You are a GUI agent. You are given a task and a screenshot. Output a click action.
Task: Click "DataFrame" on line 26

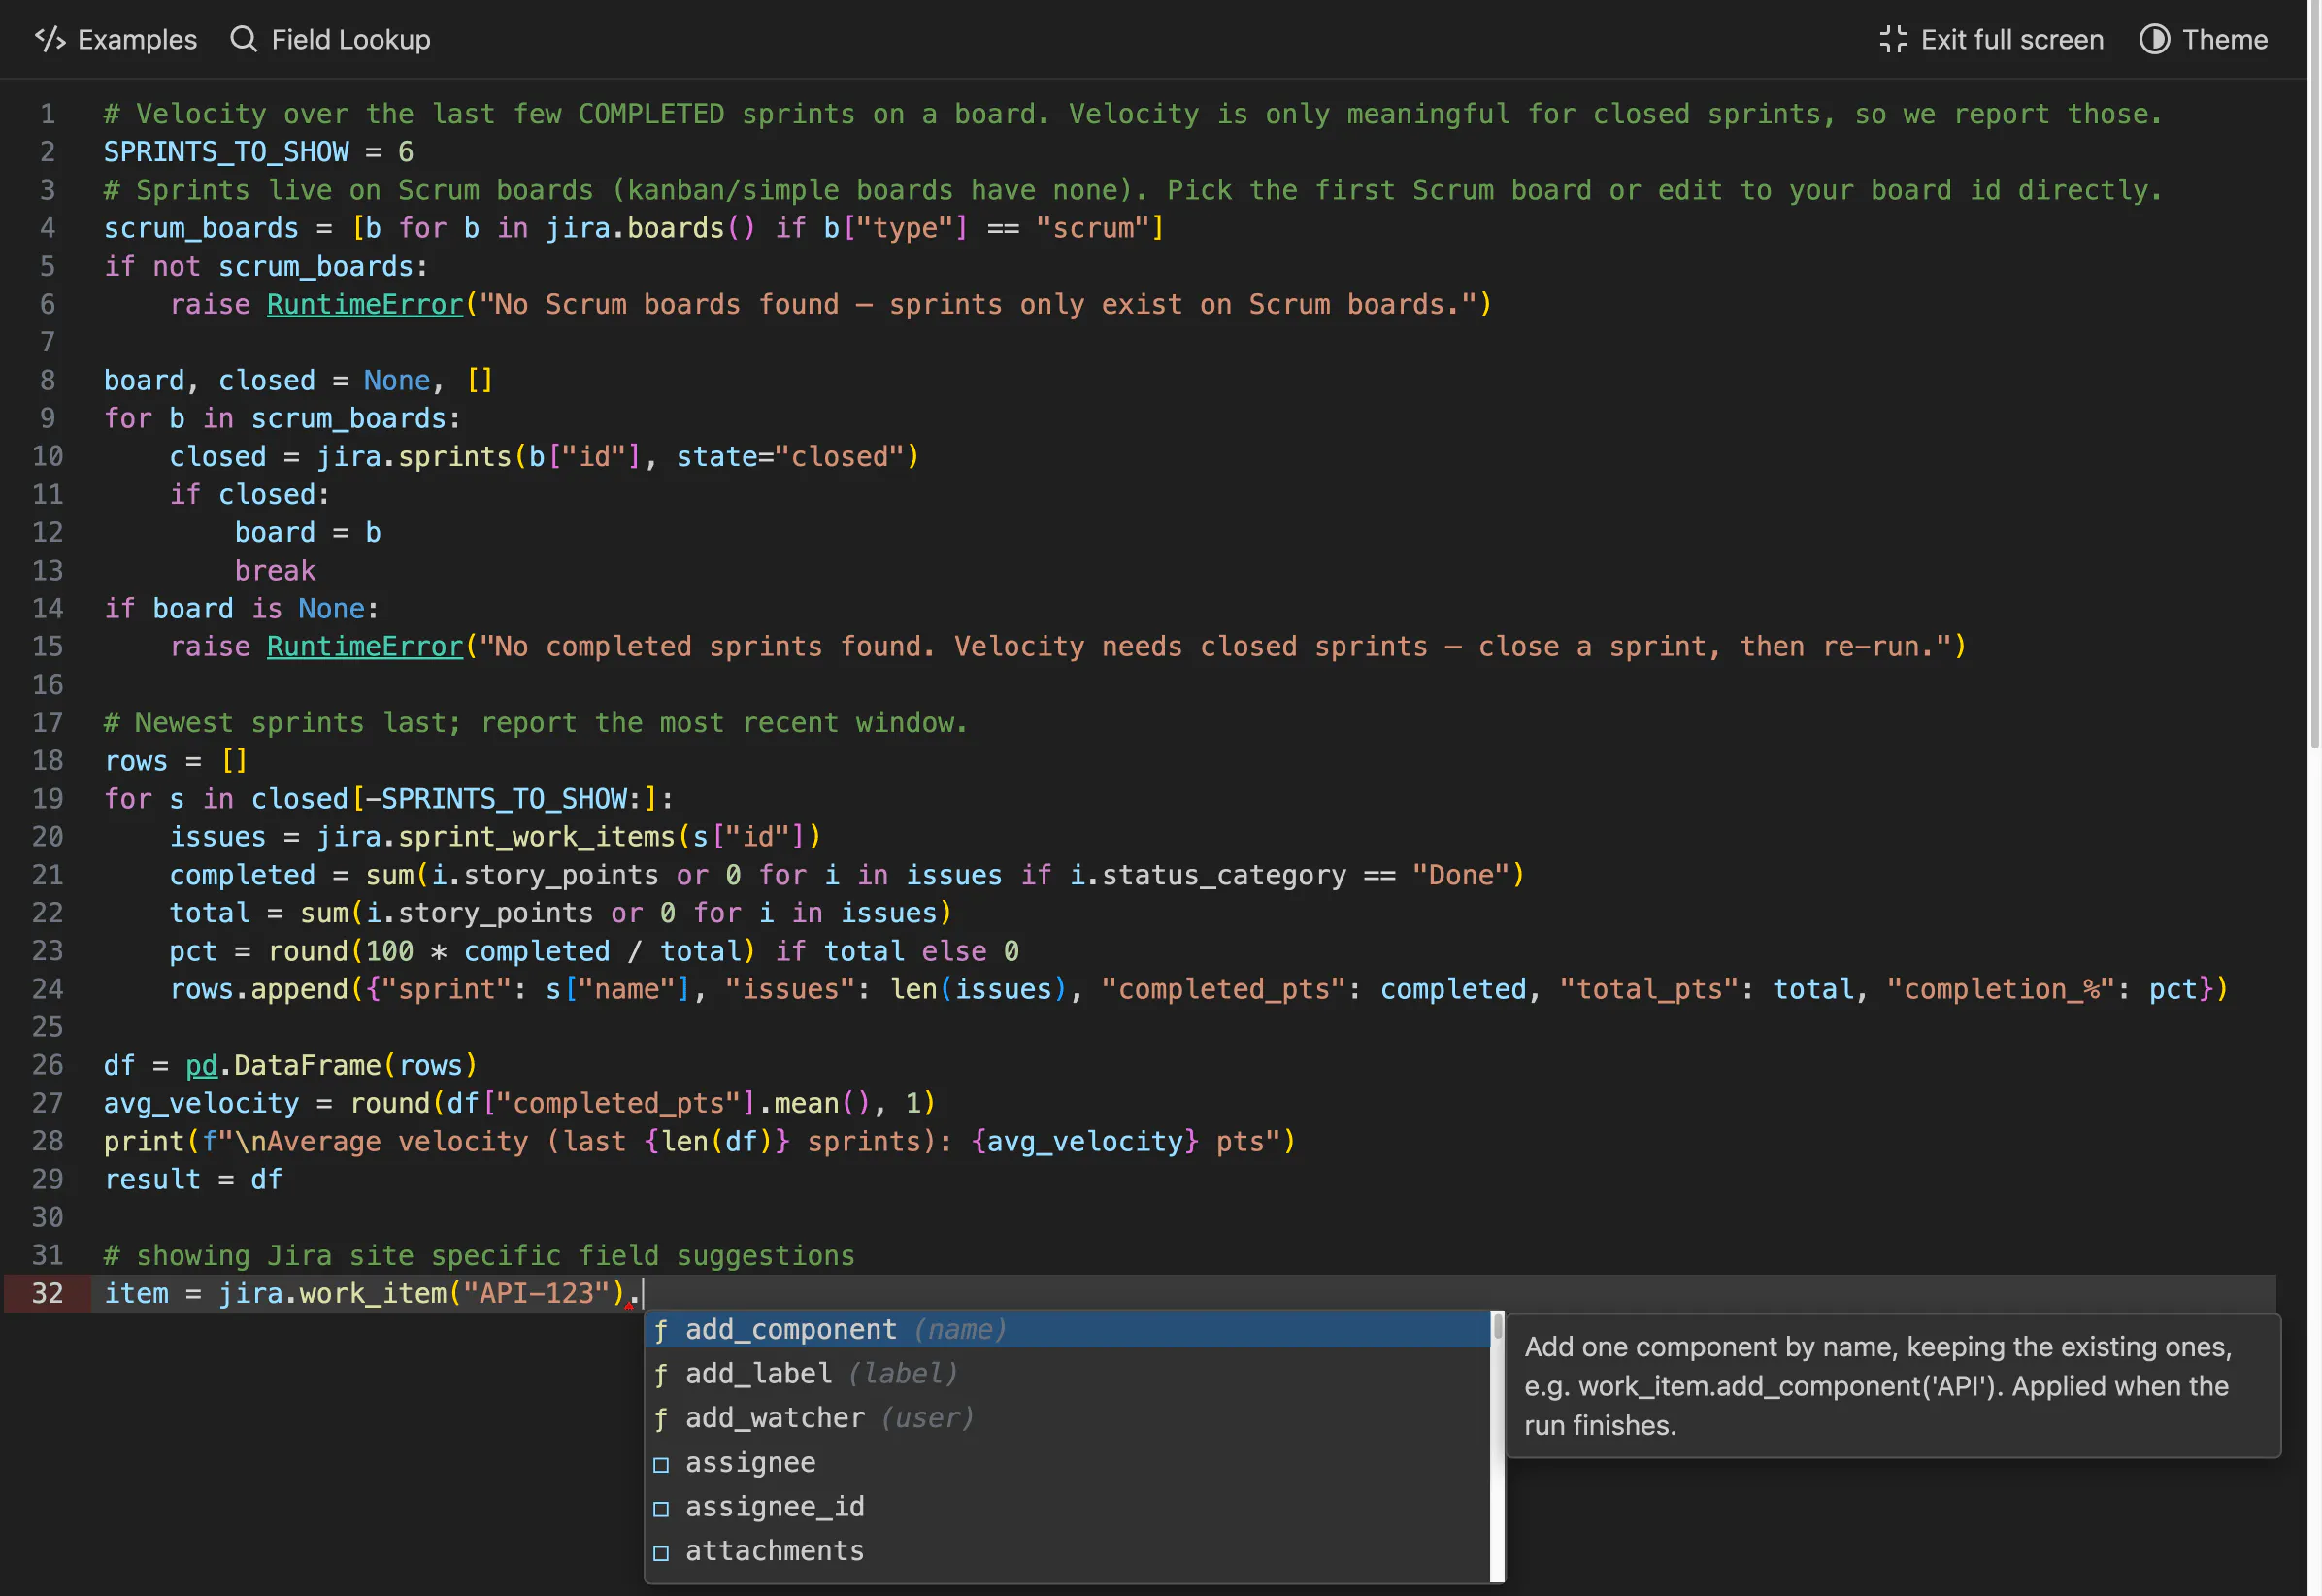(x=308, y=1066)
